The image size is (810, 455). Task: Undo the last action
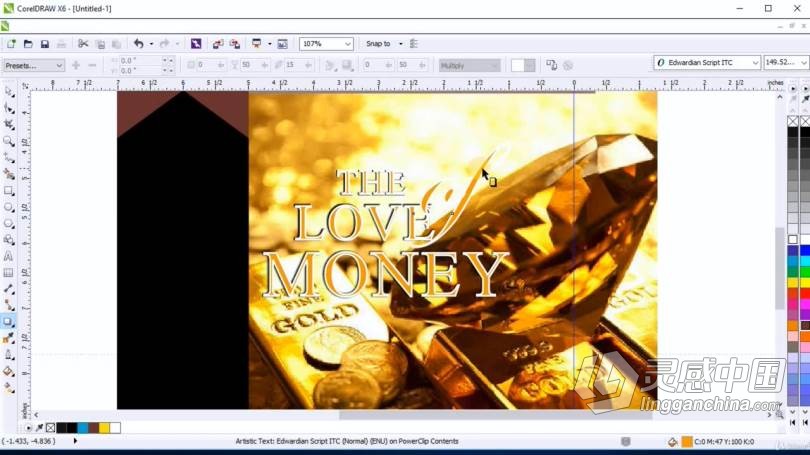pos(138,44)
